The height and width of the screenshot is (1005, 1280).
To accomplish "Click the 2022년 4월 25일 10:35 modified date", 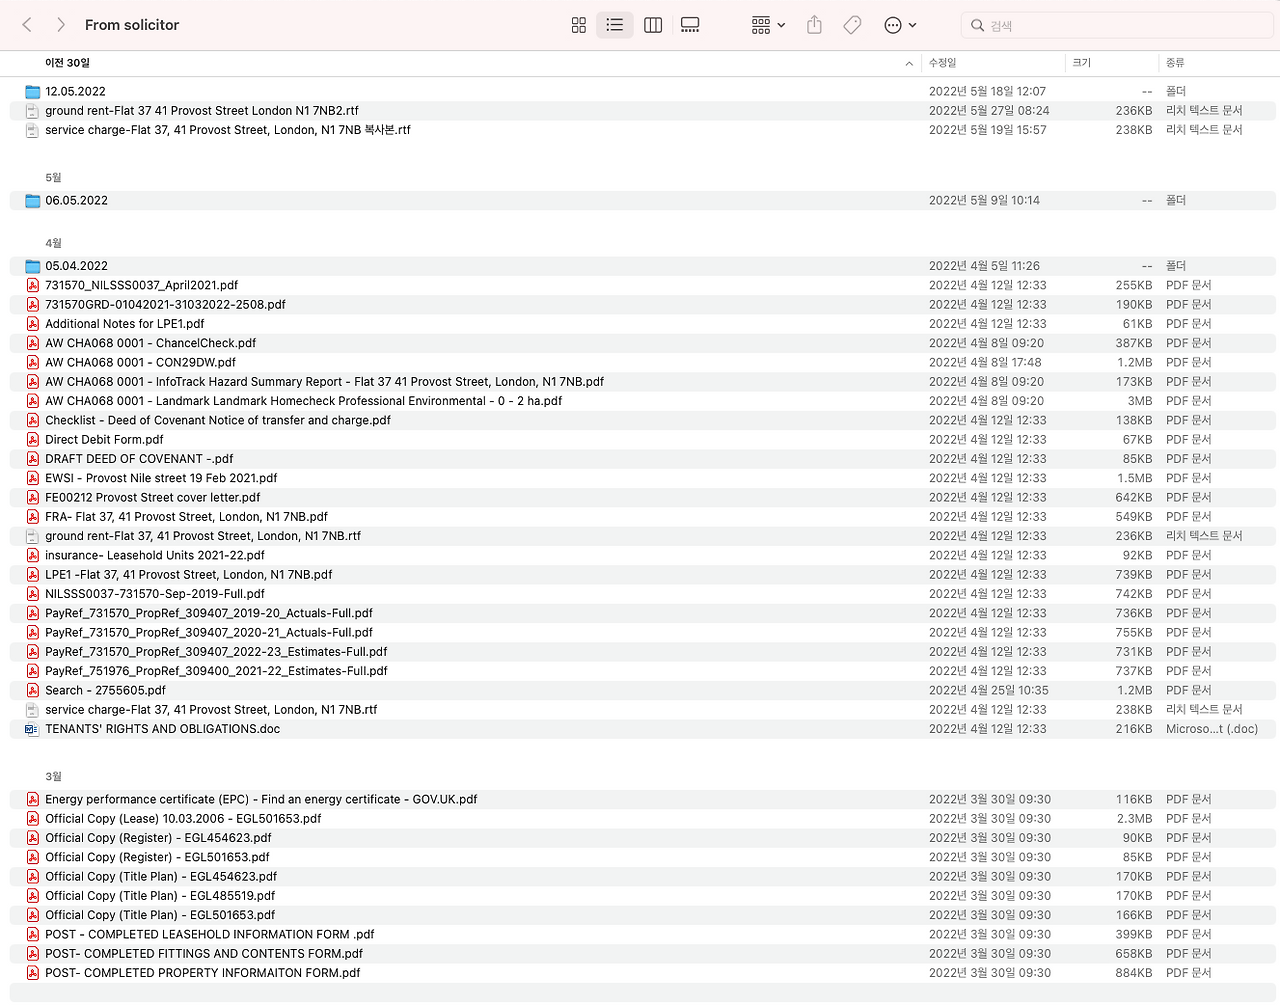I will (x=989, y=690).
